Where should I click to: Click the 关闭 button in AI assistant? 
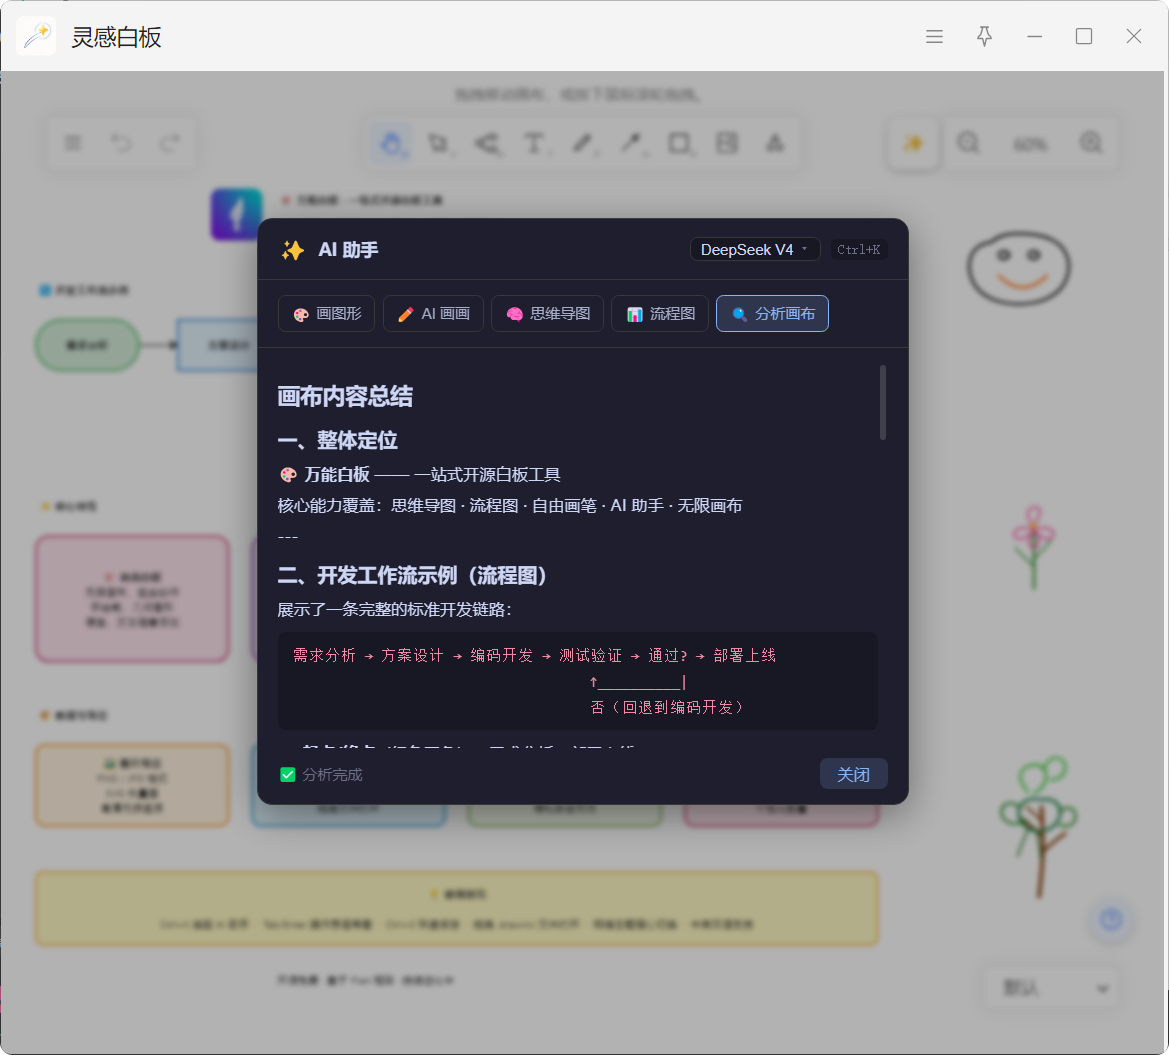coord(854,775)
